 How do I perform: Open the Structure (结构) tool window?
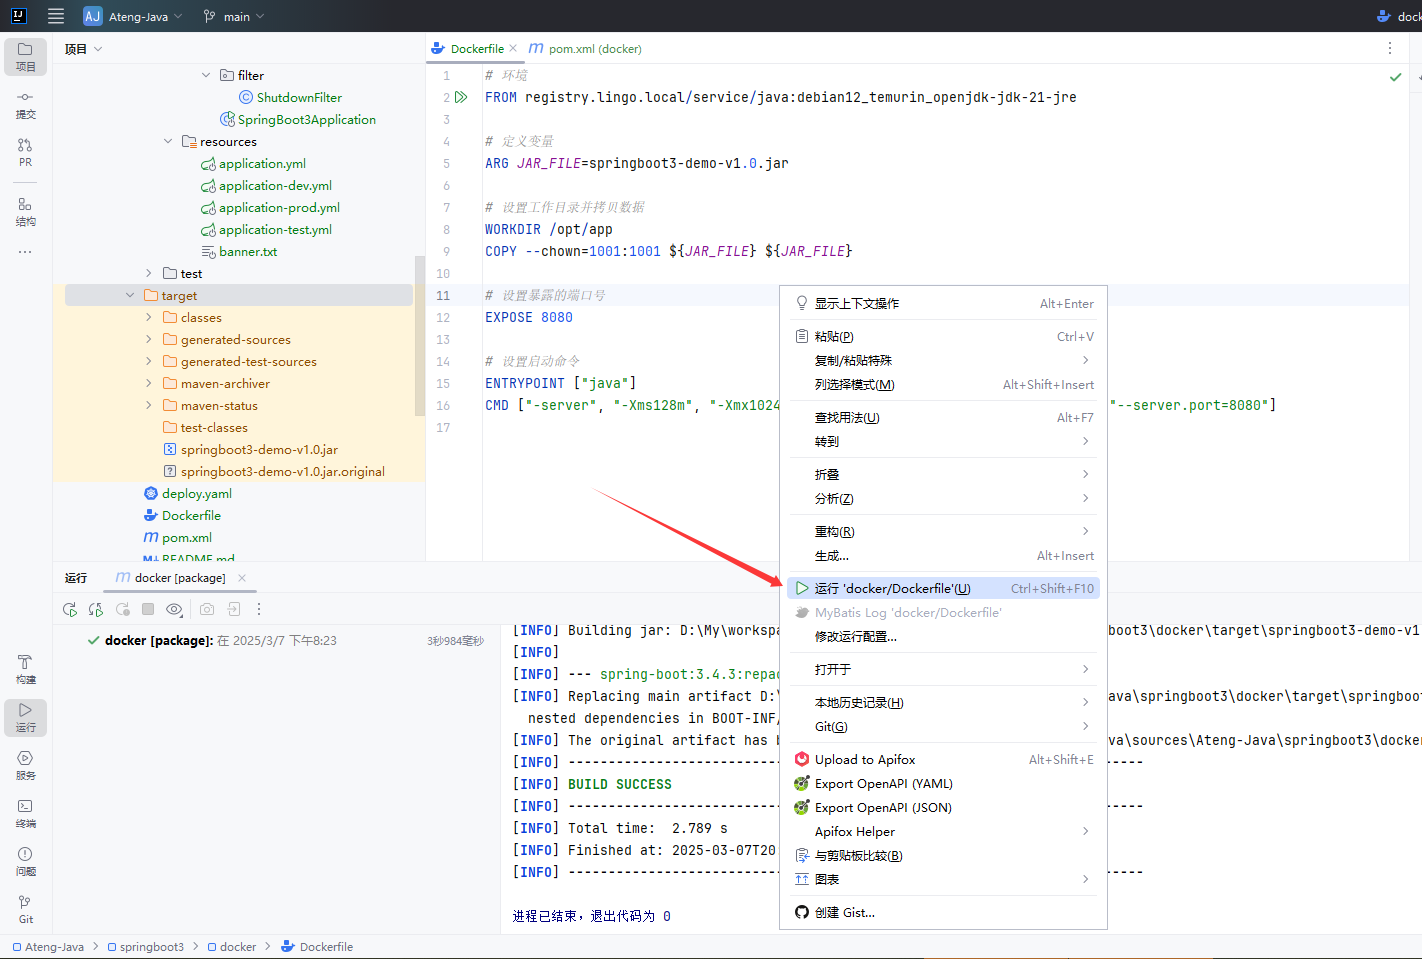pos(25,211)
